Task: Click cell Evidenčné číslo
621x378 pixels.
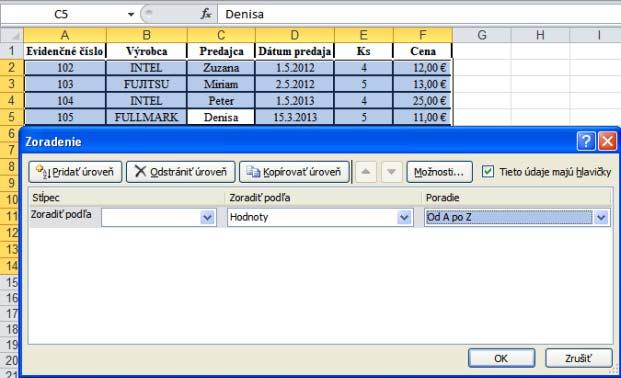Action: 65,51
